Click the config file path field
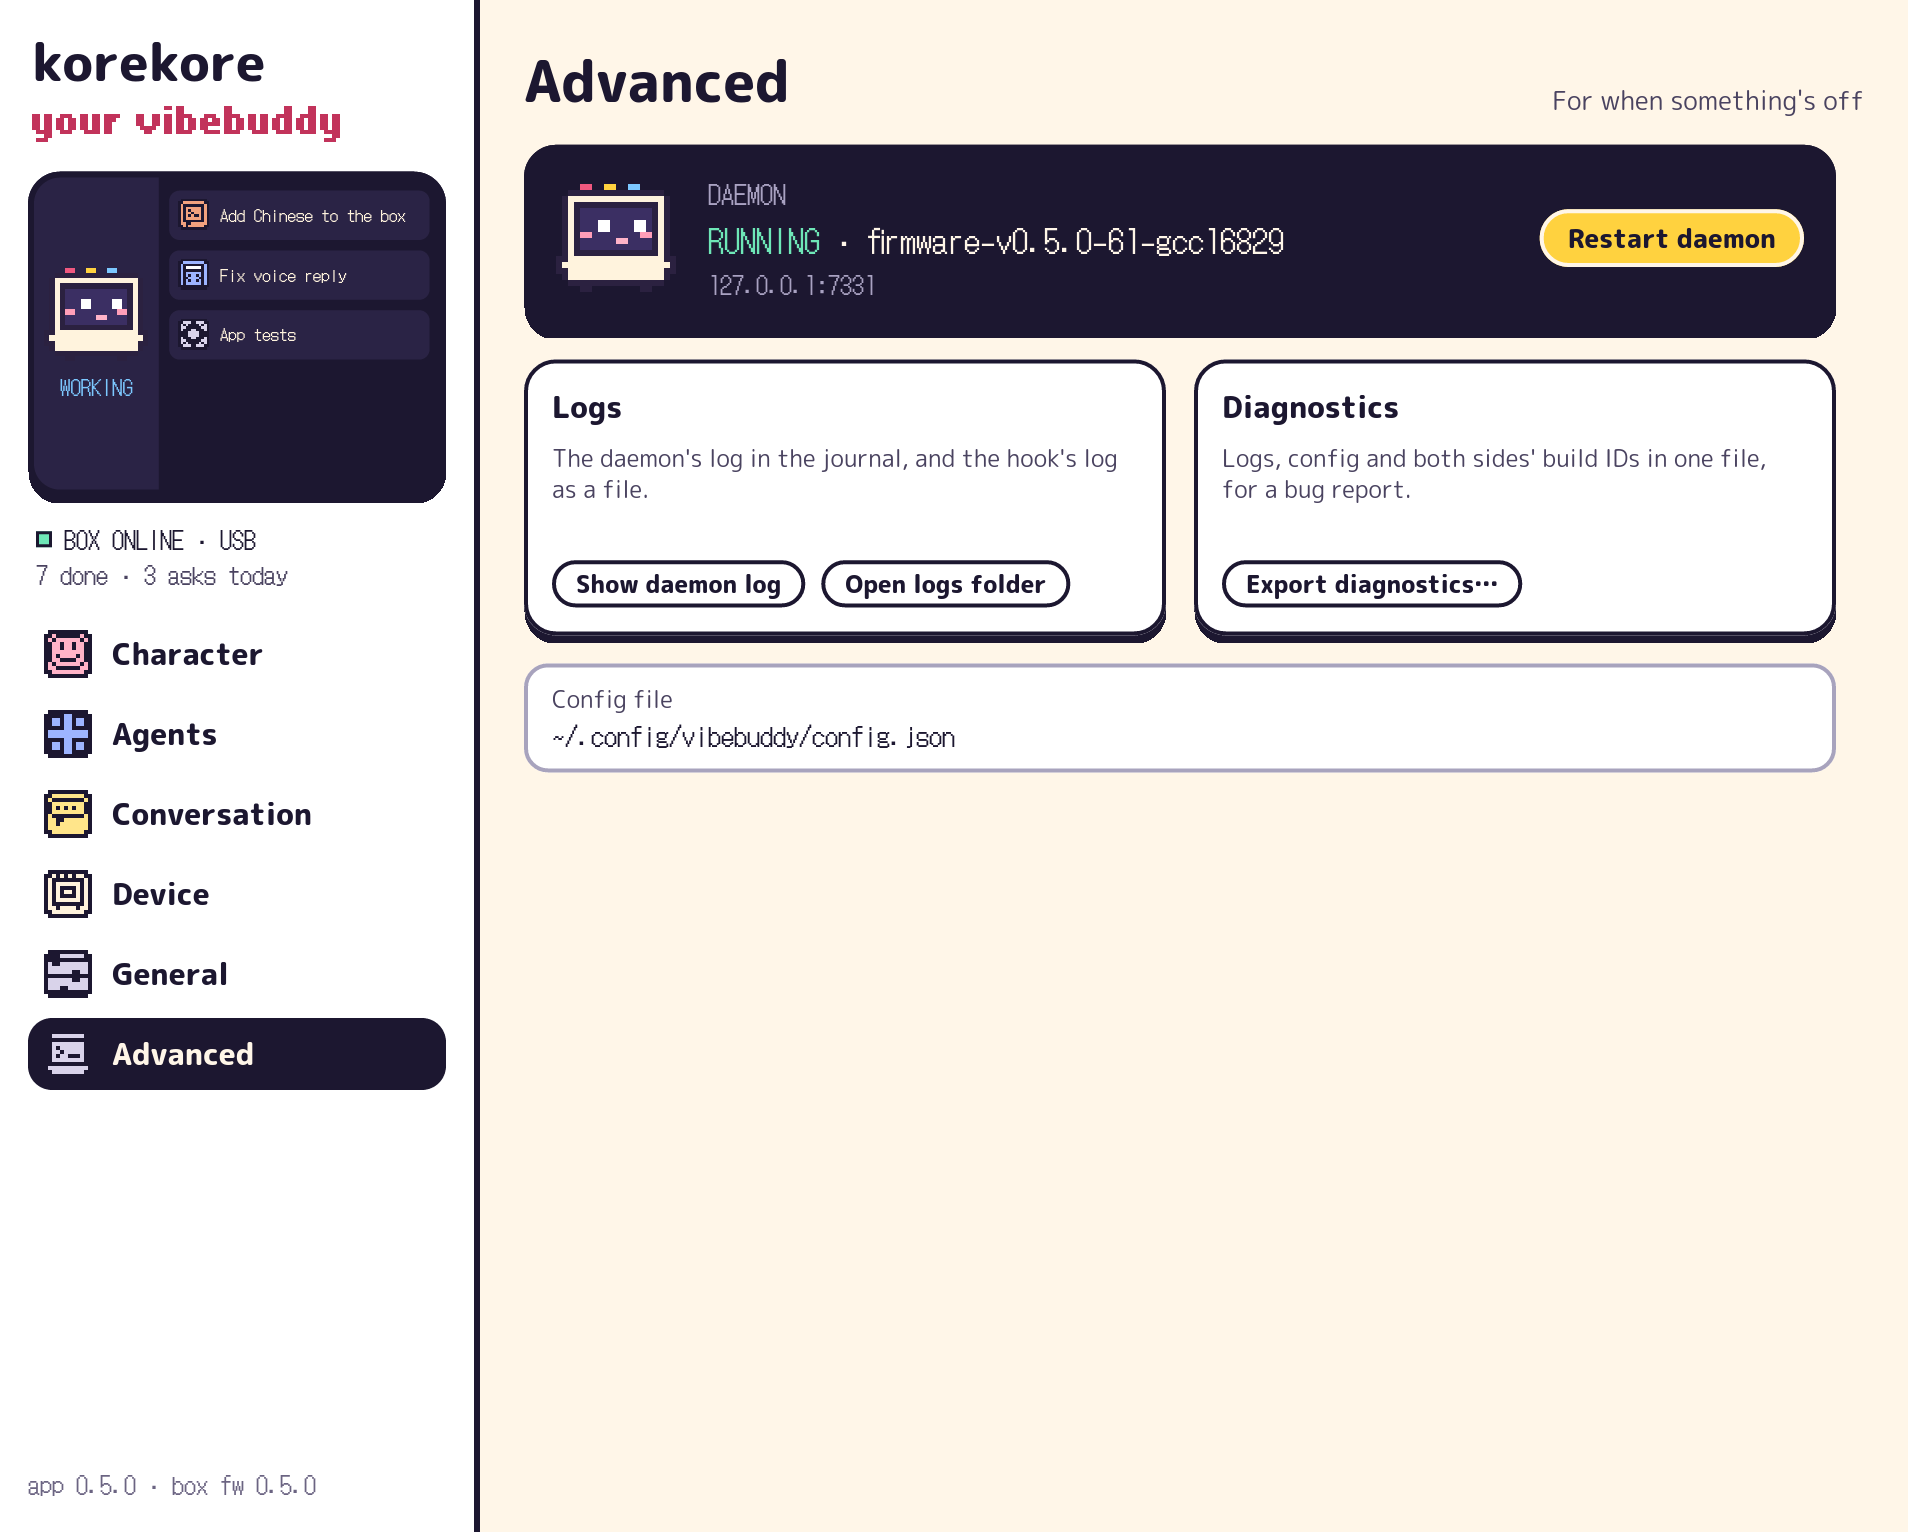 click(x=1180, y=718)
